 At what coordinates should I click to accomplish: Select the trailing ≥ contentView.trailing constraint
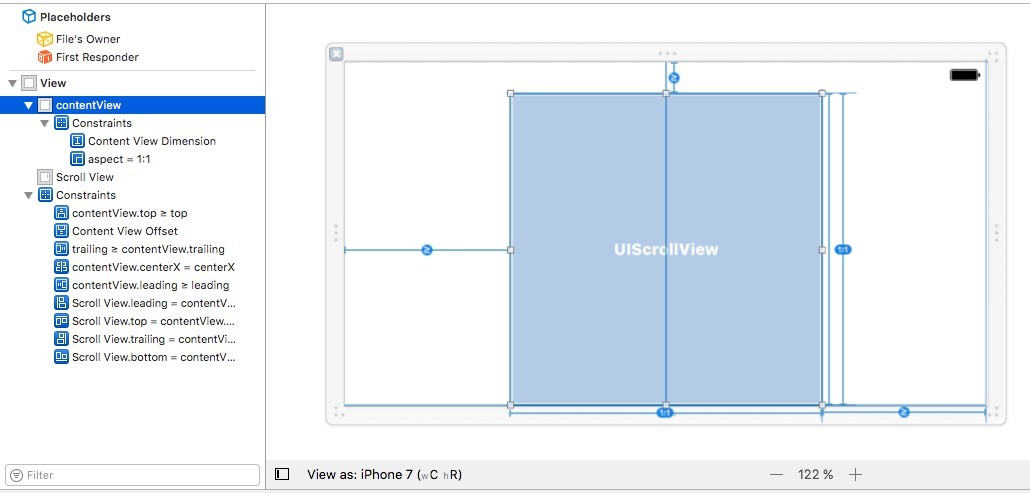tap(148, 249)
